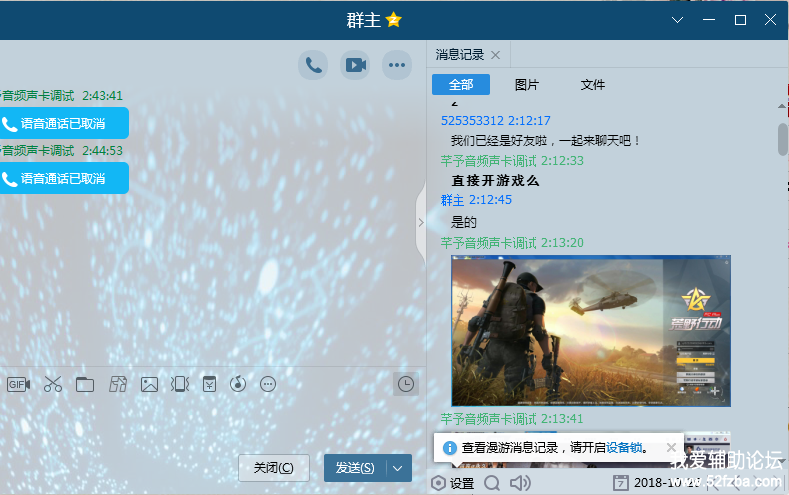This screenshot has width=789, height=495.
Task: Open the title bar dropdown arrow
Action: pyautogui.click(x=677, y=20)
